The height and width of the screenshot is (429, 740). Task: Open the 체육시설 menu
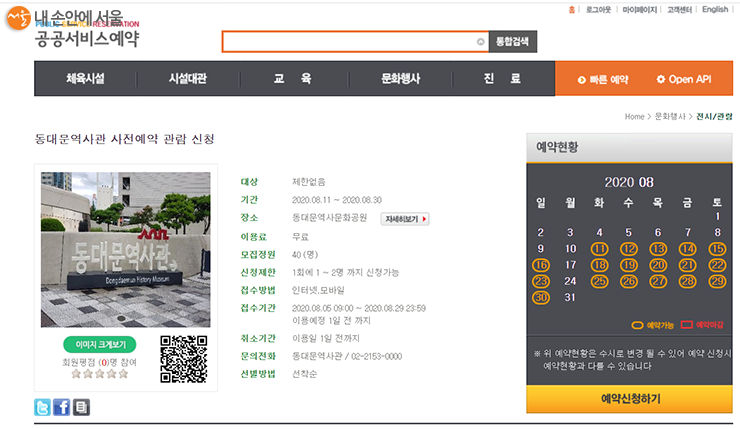click(85, 79)
